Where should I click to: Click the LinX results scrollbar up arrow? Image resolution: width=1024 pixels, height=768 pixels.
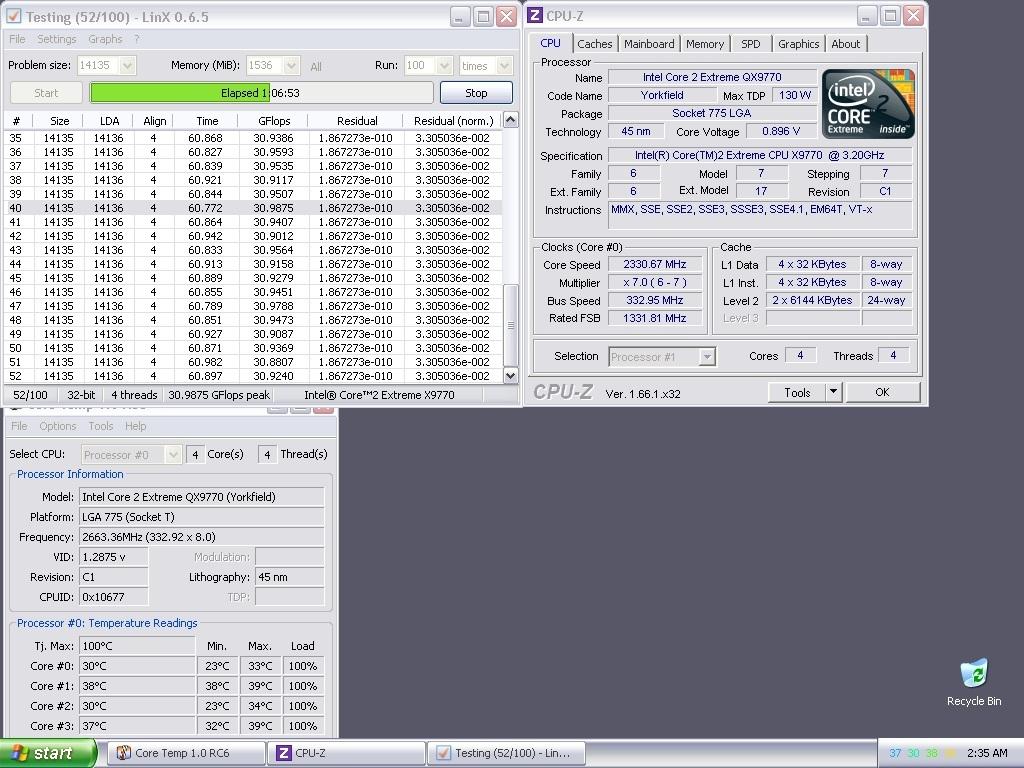(x=511, y=120)
